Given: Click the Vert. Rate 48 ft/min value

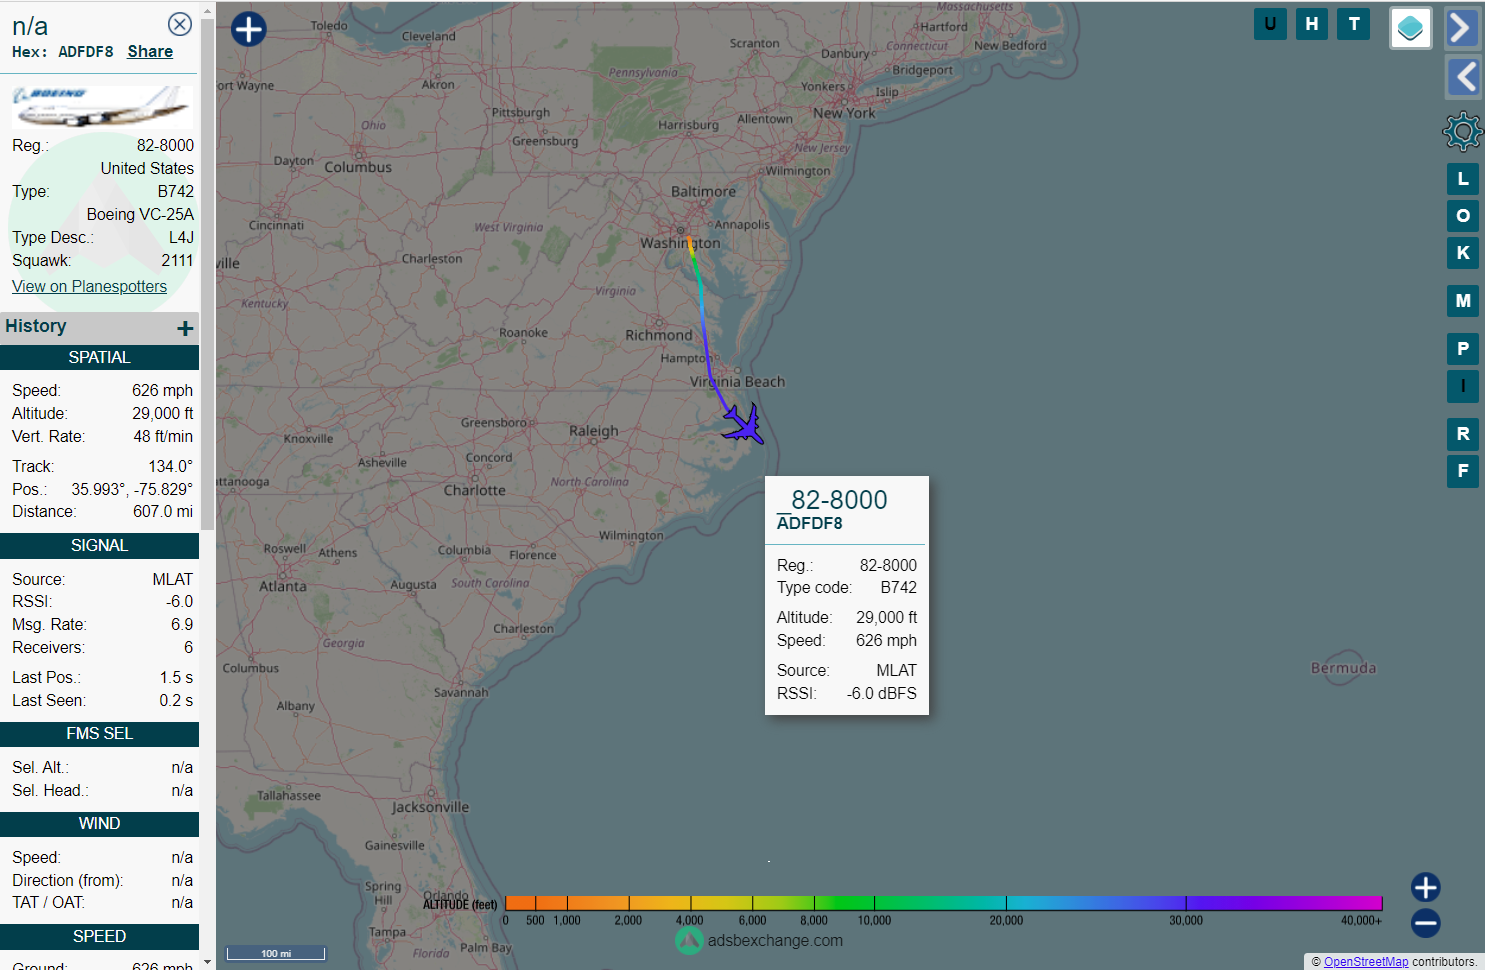Looking at the screenshot, I should pos(163,436).
